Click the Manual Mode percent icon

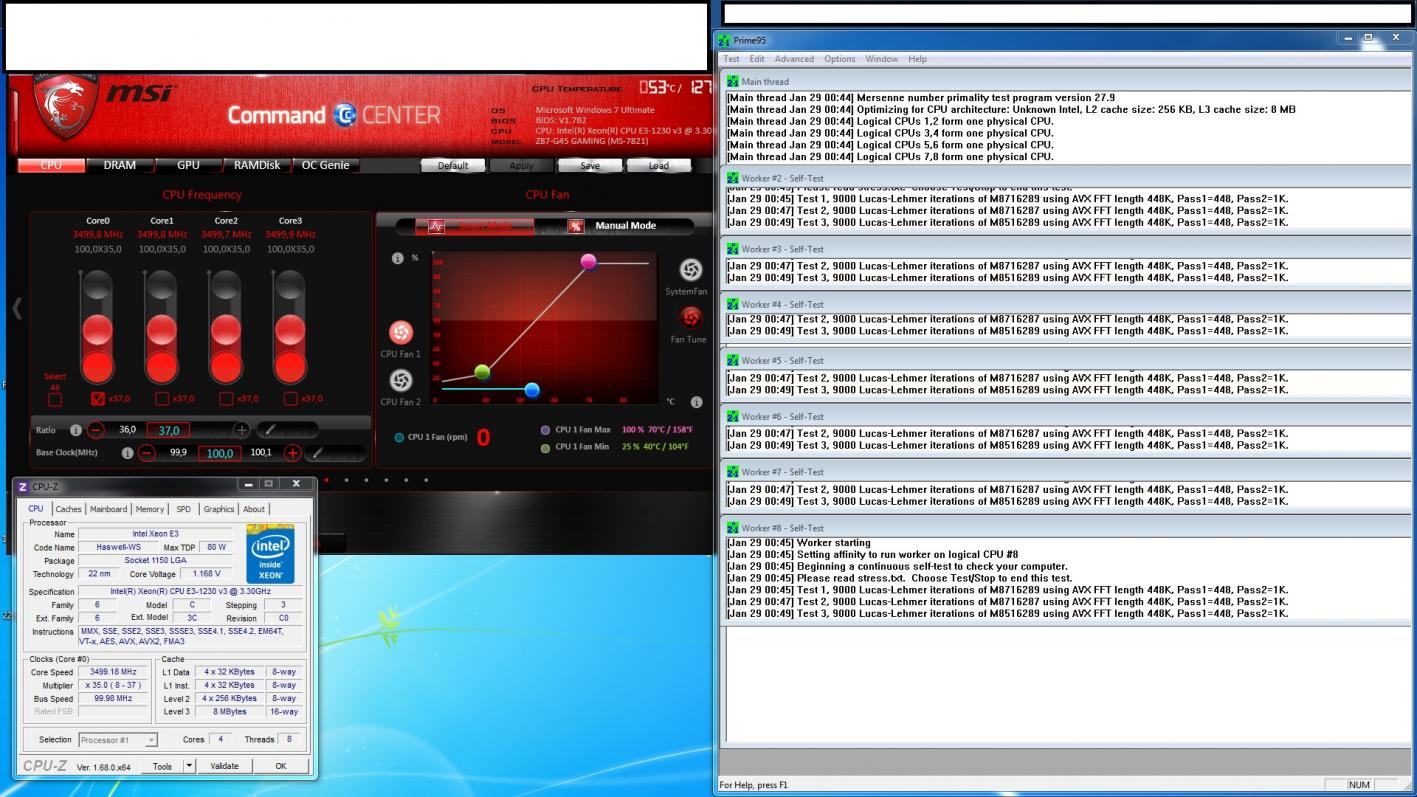pos(575,226)
